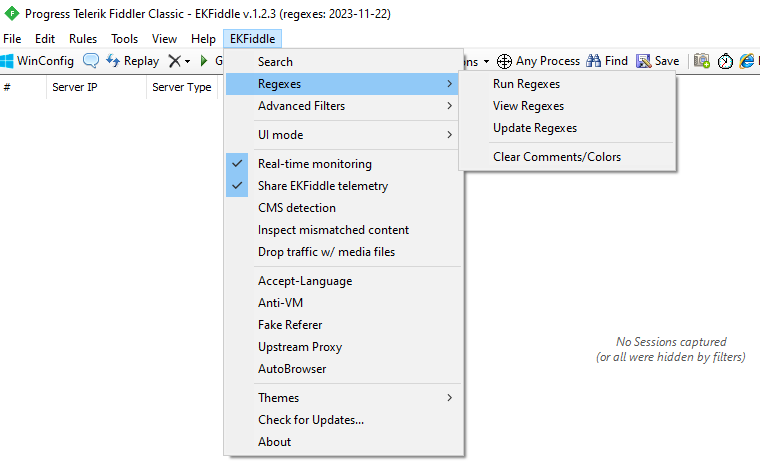Image resolution: width=760 pixels, height=471 pixels.
Task: Expand the Advanced Filters chevron
Action: coord(449,106)
